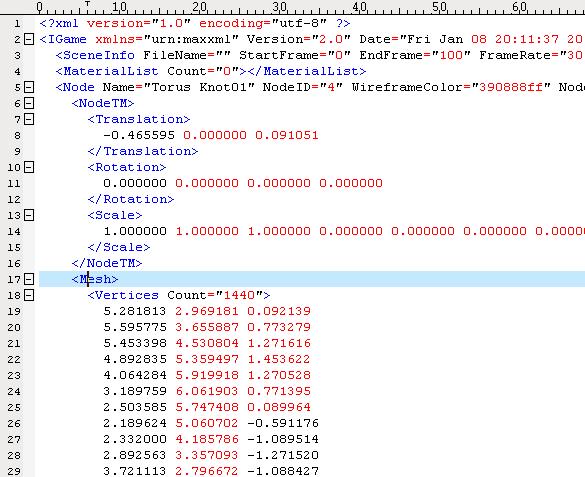Collapse the Mesh element fold
This screenshot has height=477, width=585.
29,279
